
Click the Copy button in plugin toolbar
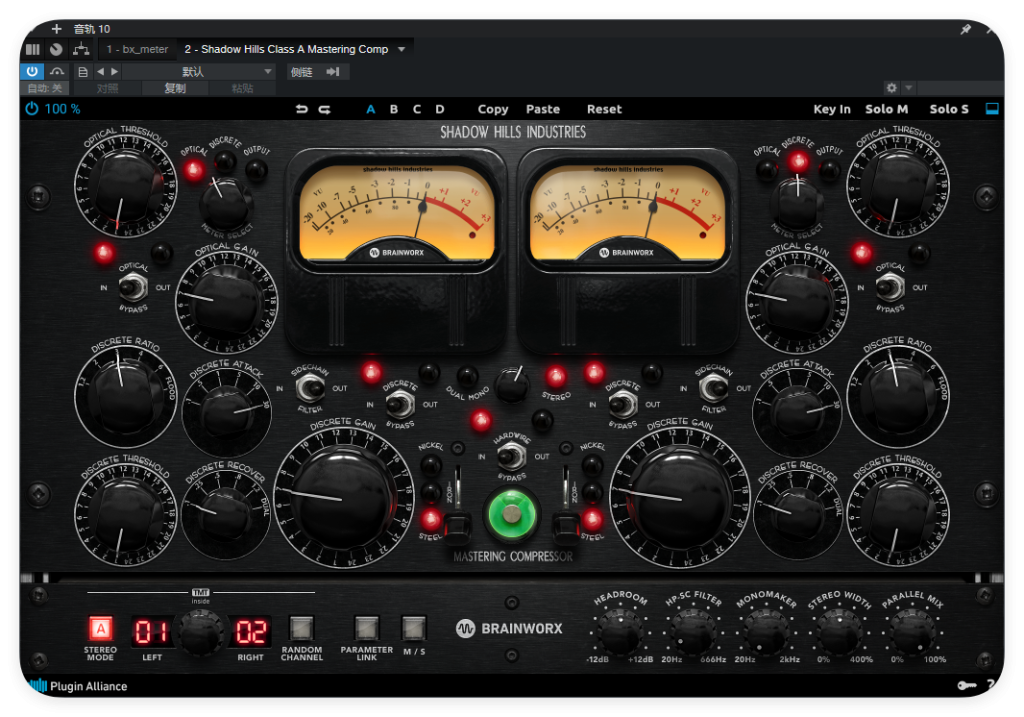coord(493,109)
